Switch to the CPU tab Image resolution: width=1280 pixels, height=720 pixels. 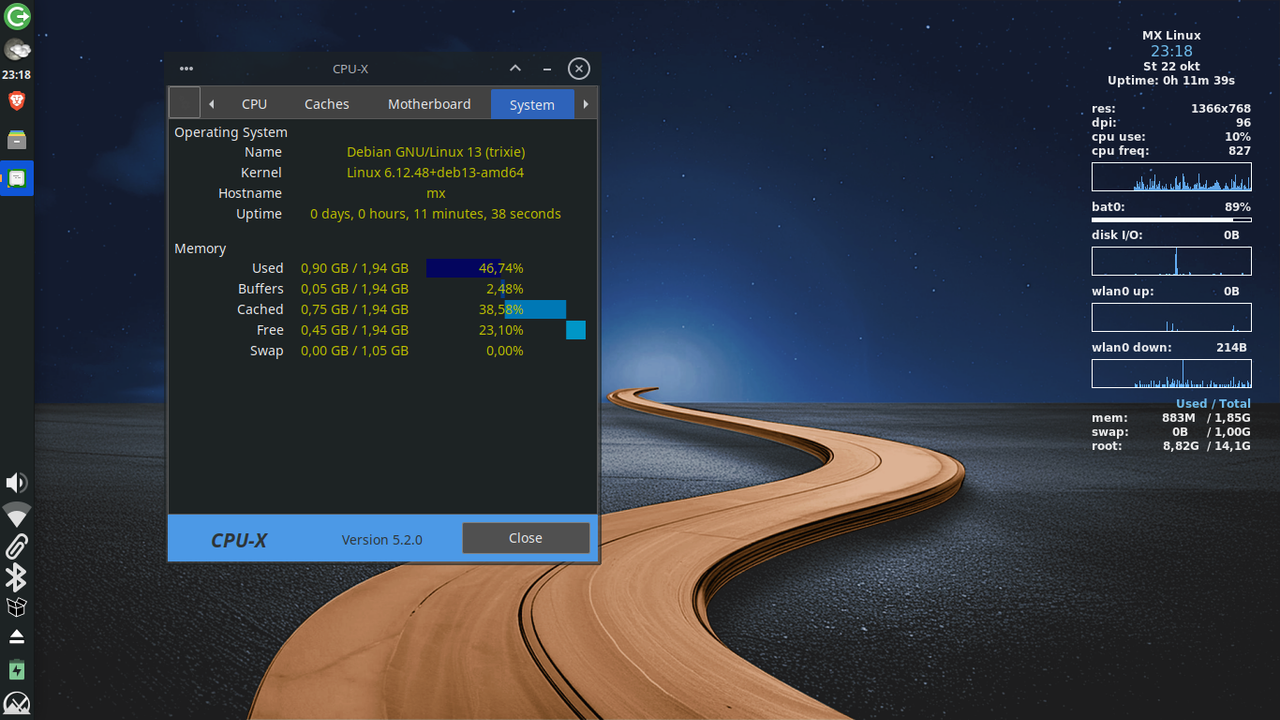point(254,104)
